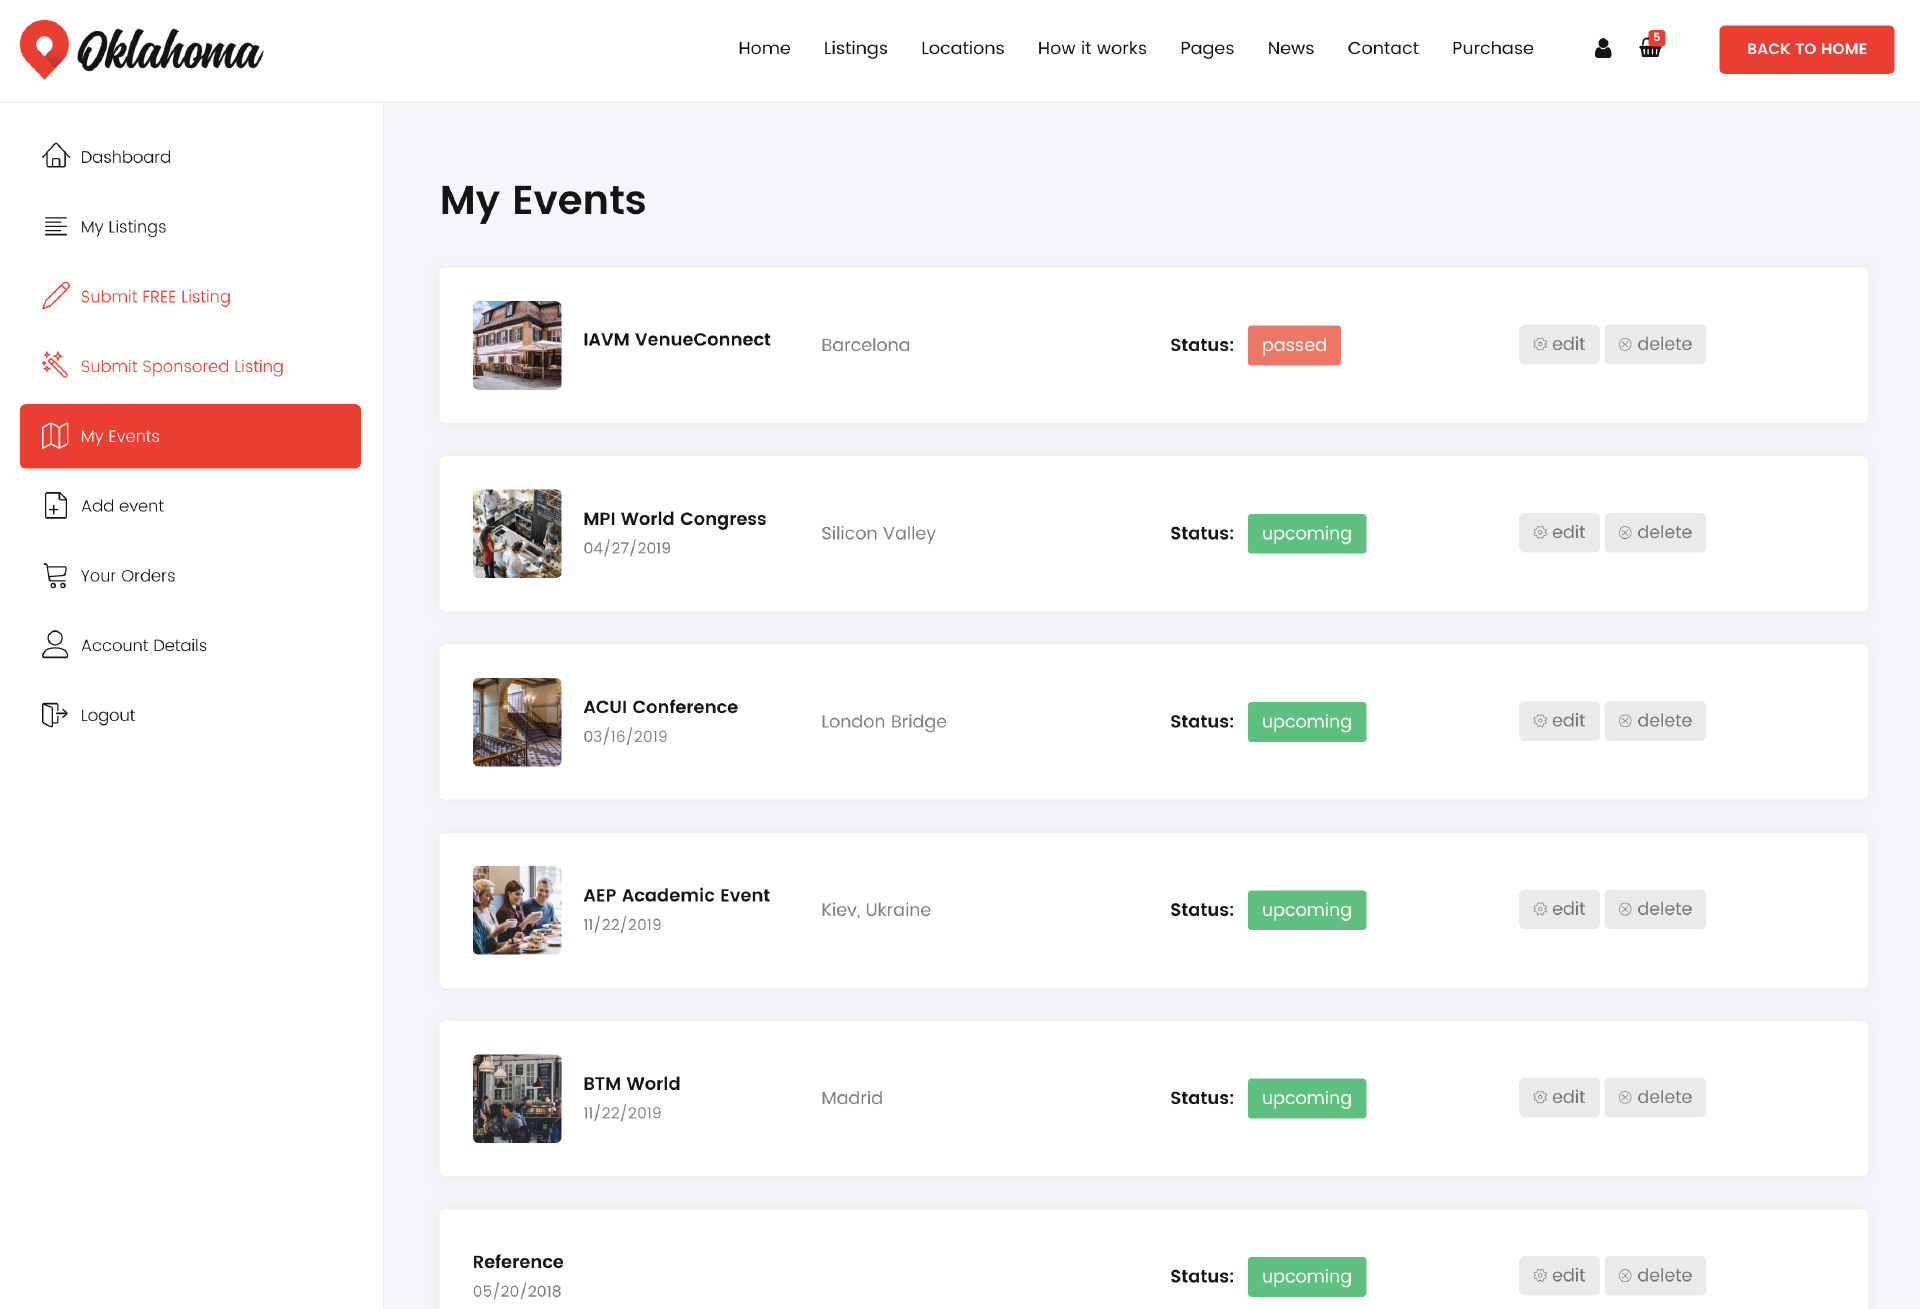
Task: Open the Pages navigation menu
Action: [x=1206, y=48]
